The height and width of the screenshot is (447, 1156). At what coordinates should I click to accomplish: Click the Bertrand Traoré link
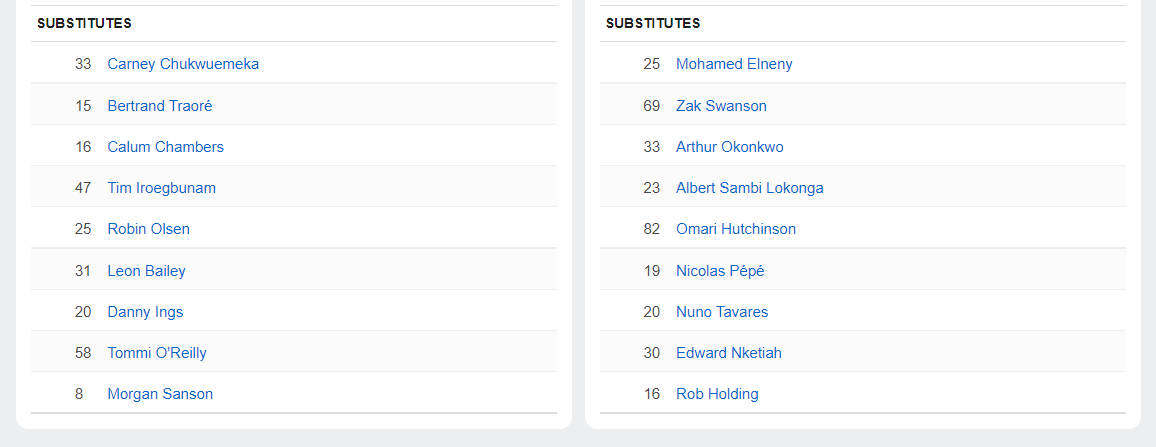[x=160, y=105]
